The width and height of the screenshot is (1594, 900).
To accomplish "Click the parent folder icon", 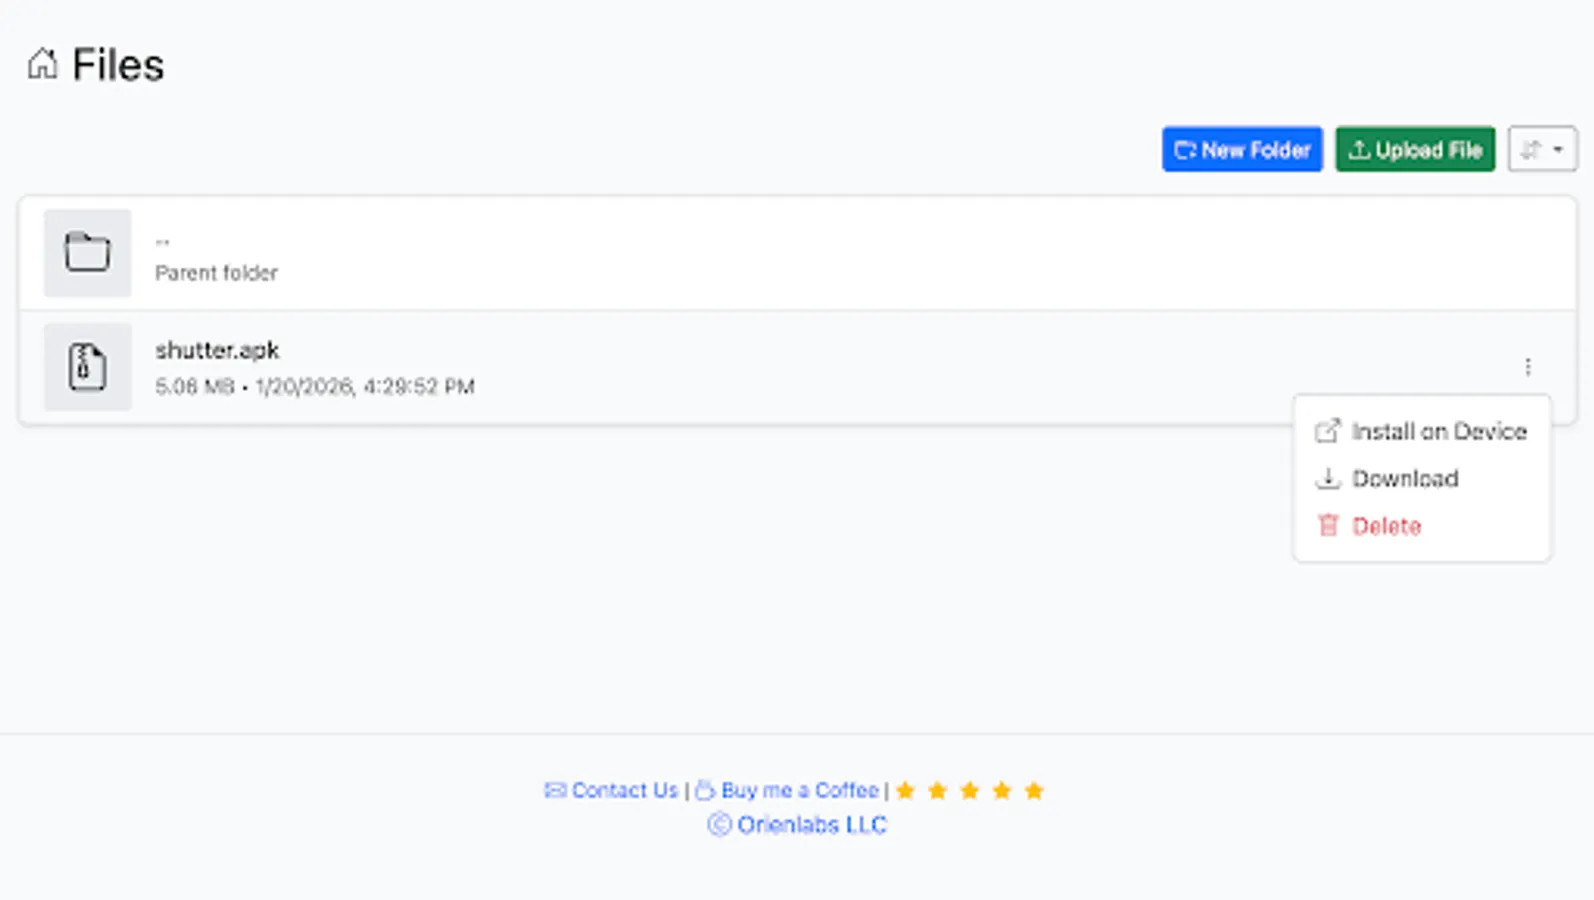I will (x=87, y=253).
